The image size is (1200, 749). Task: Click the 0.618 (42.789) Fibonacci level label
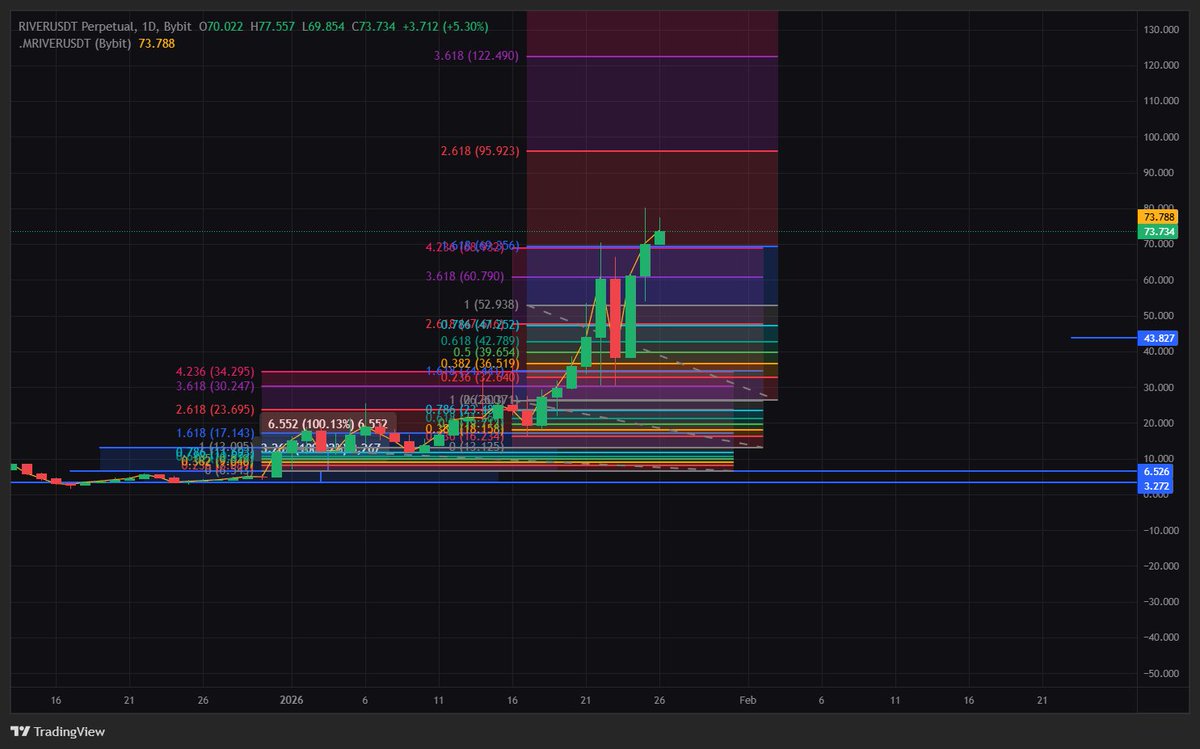479,341
